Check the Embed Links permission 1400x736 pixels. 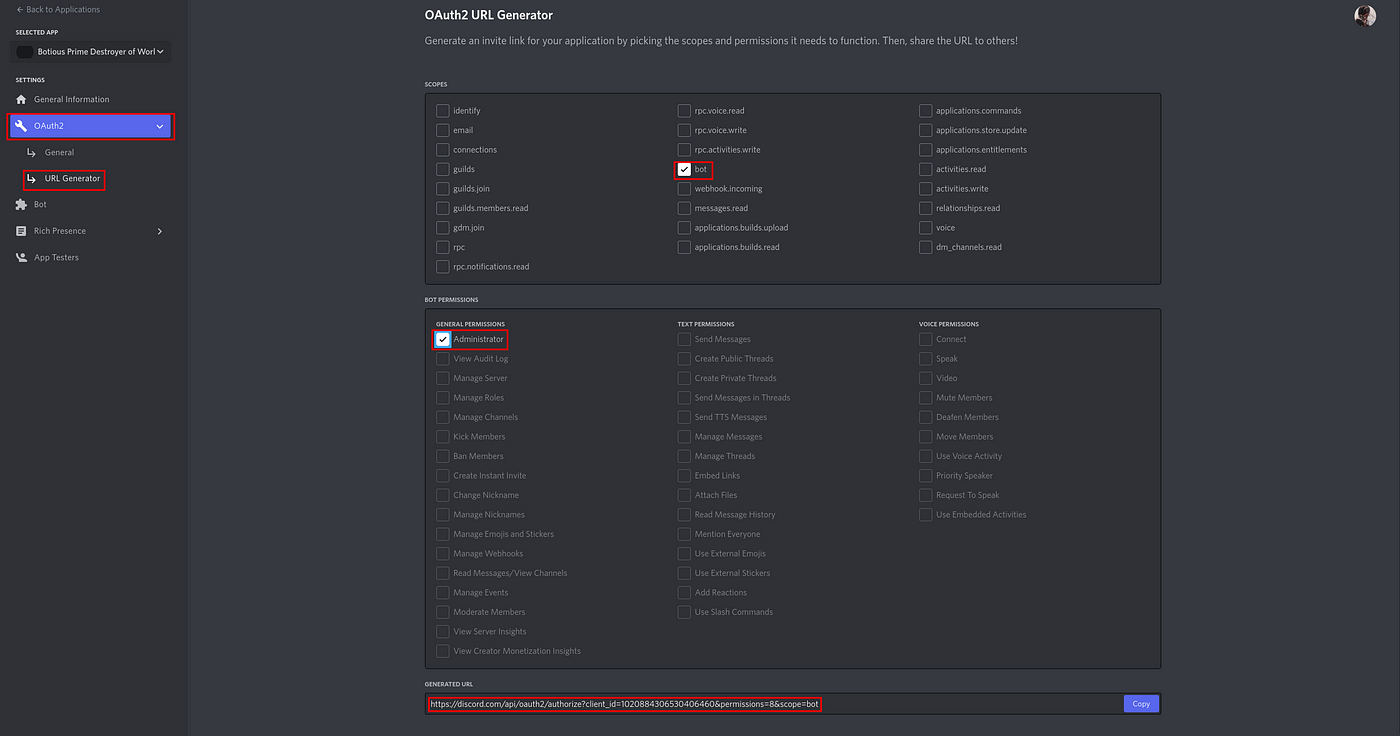point(684,476)
